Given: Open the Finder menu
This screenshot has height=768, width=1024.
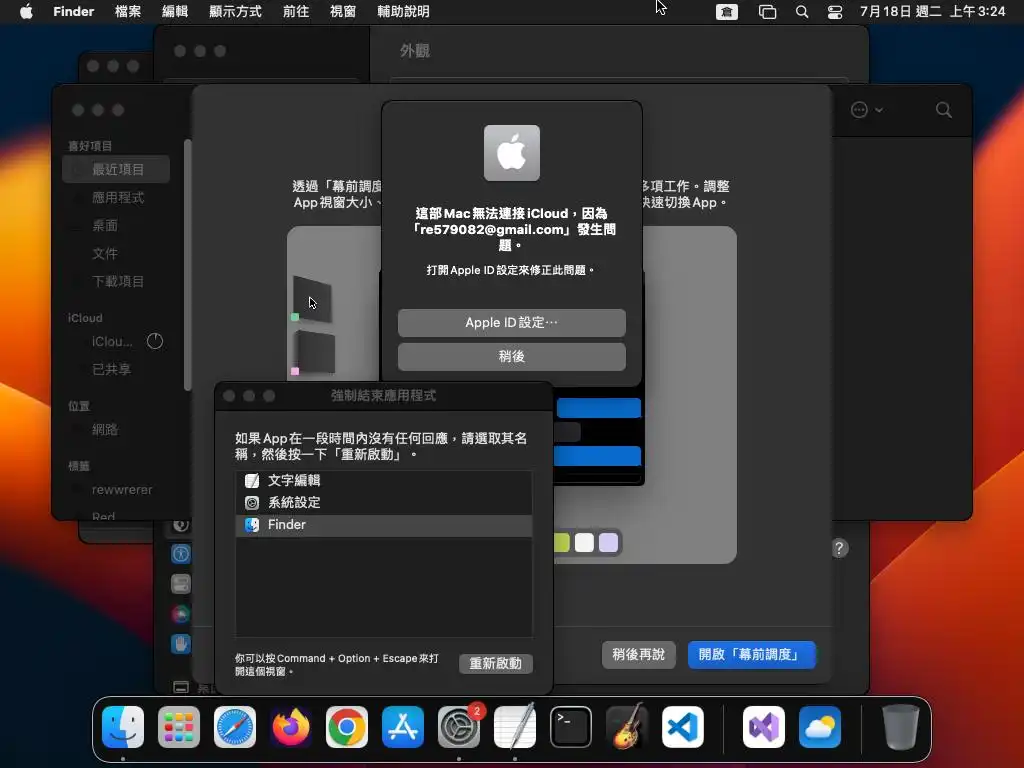Looking at the screenshot, I should [74, 11].
